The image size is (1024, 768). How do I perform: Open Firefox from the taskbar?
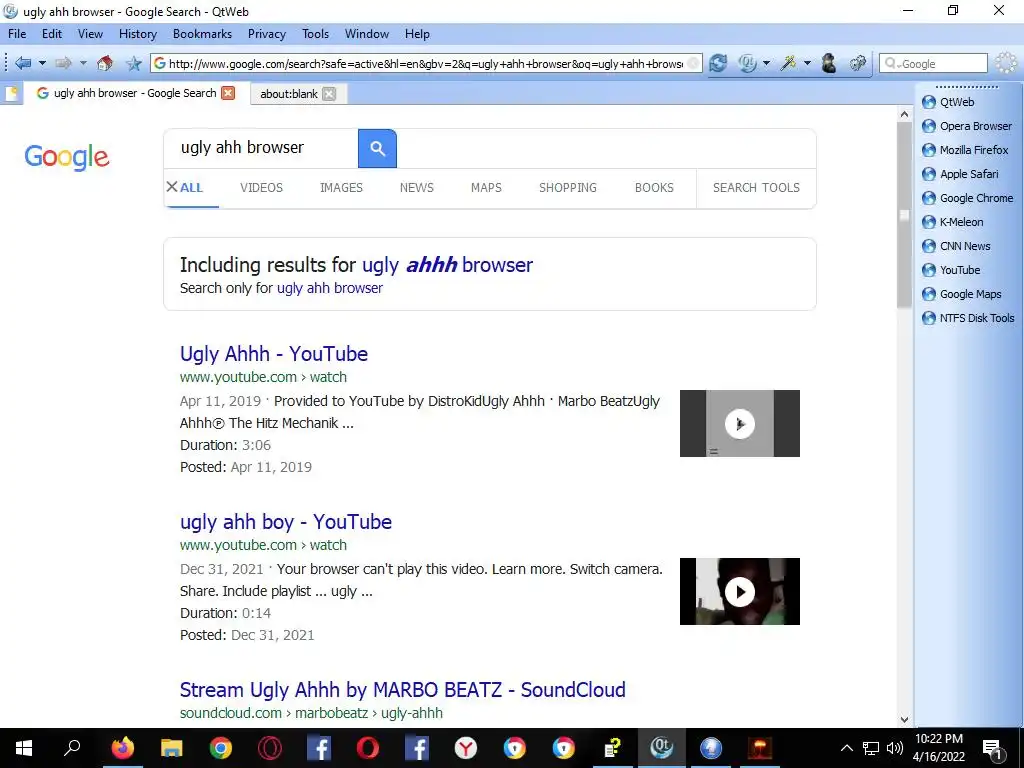pyautogui.click(x=123, y=748)
